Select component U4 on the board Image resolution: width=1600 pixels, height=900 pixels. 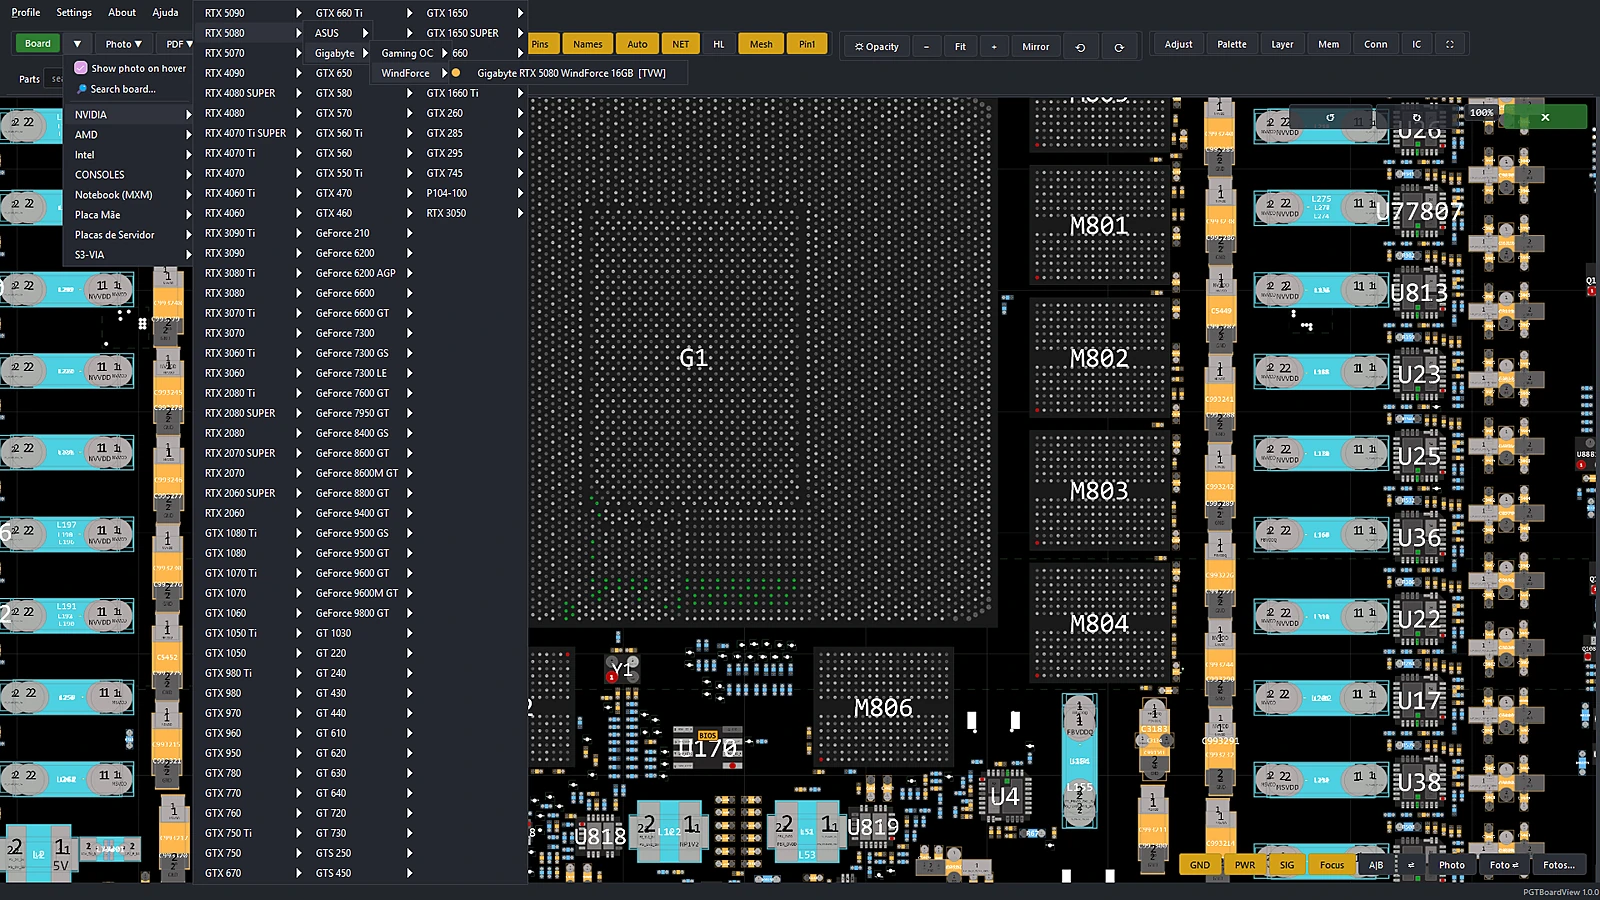click(x=1004, y=797)
